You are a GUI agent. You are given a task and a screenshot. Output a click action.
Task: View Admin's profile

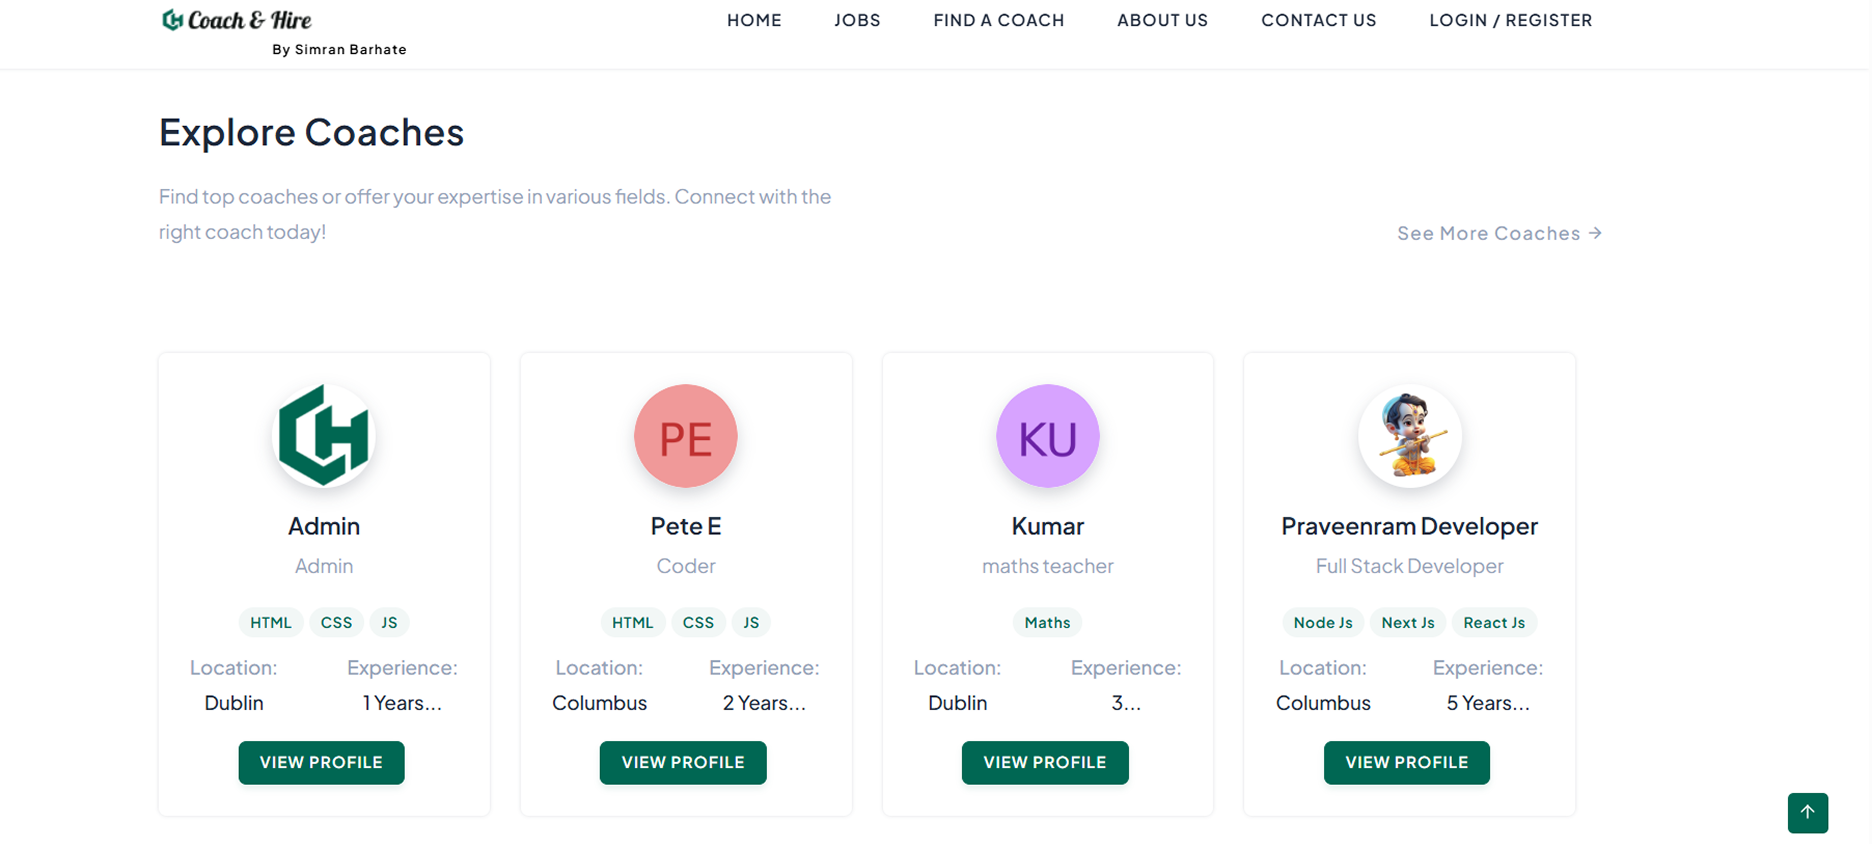321,762
